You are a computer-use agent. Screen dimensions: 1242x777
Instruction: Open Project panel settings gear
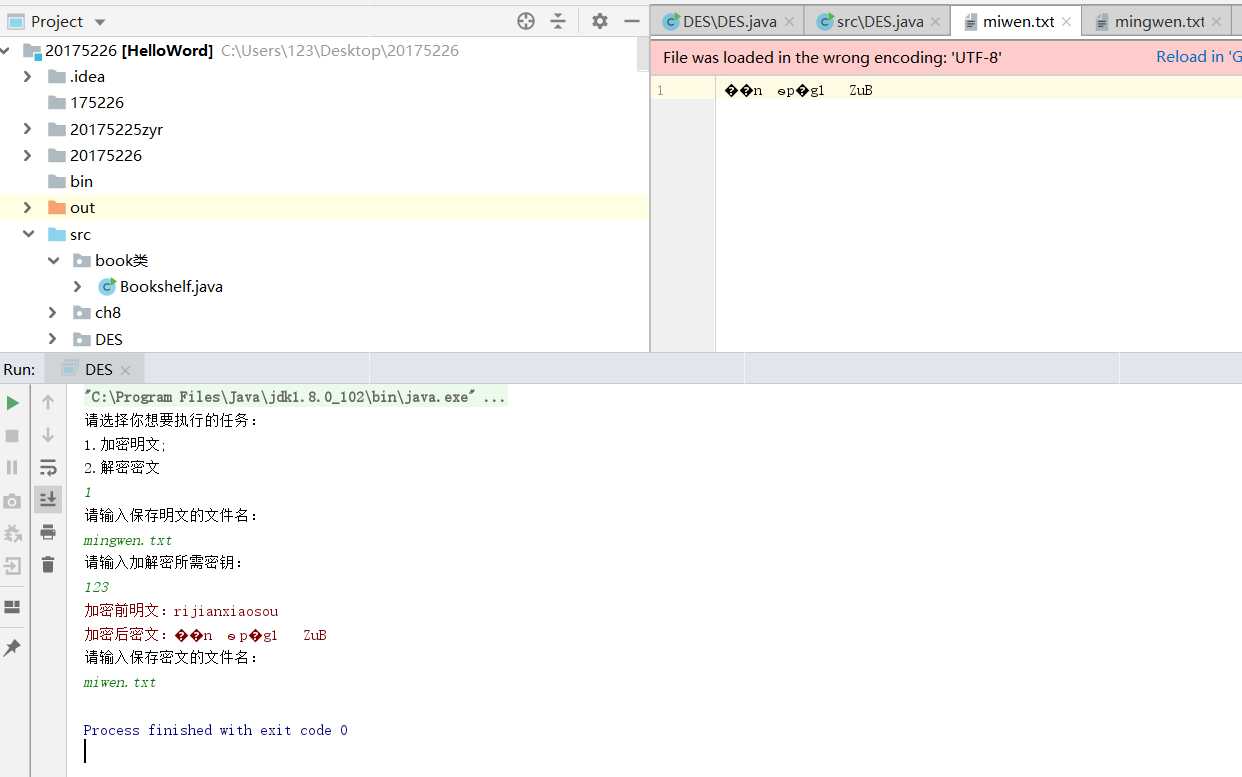tap(600, 21)
